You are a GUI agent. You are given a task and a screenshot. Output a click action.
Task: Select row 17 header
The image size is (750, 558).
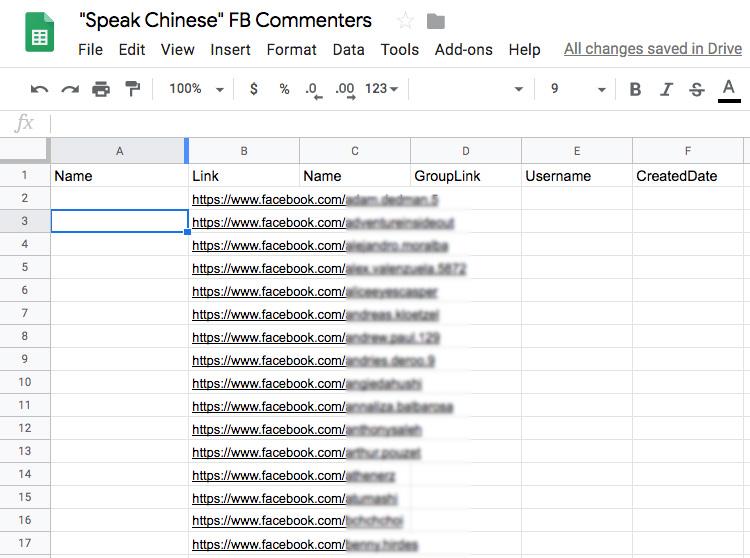coord(24,543)
